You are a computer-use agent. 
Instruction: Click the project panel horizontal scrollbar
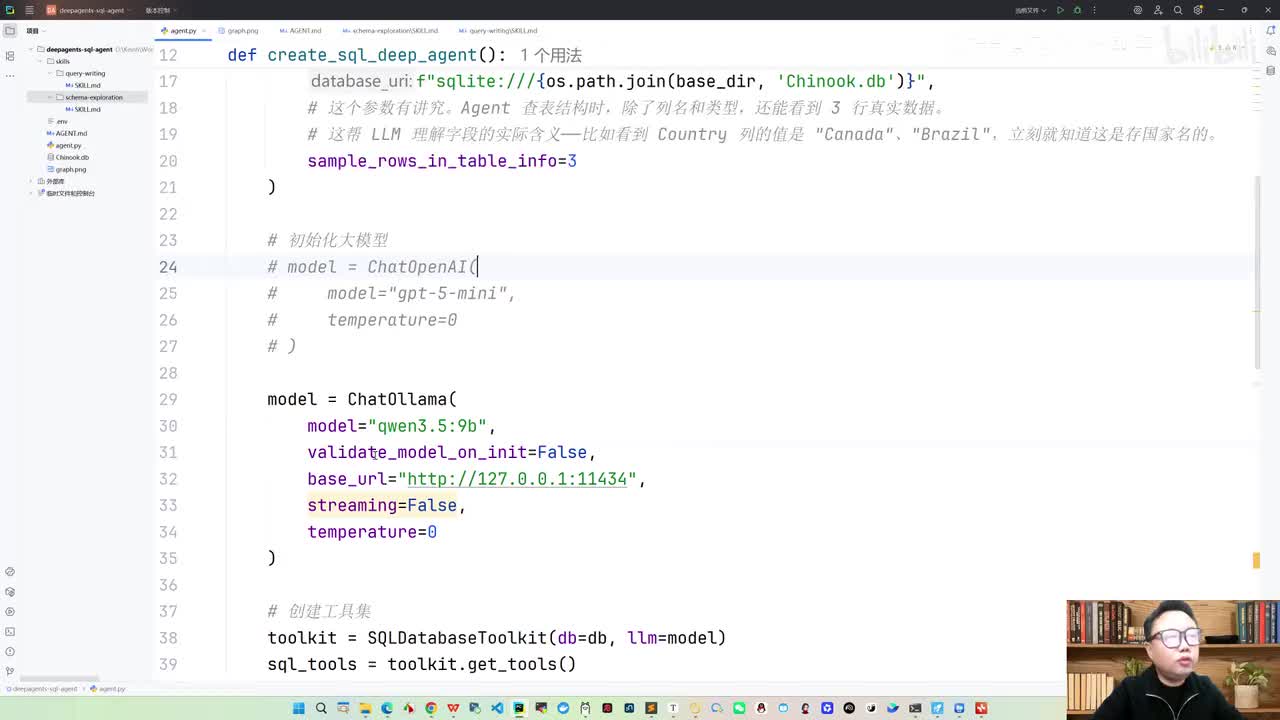coord(59,679)
